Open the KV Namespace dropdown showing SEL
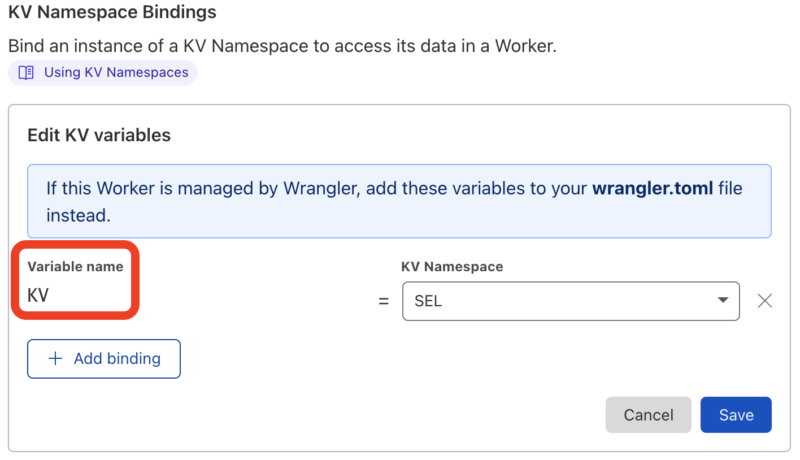The image size is (800, 460). tap(570, 301)
